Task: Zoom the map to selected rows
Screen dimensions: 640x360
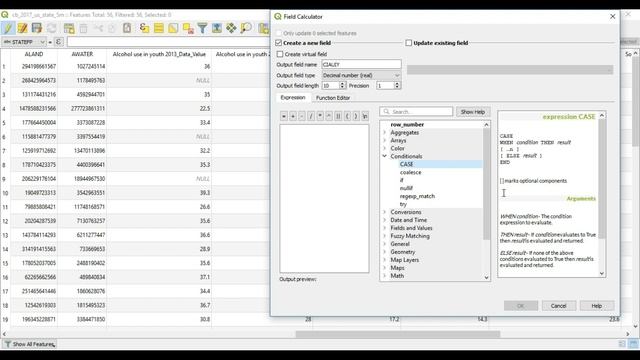Action: point(246,28)
